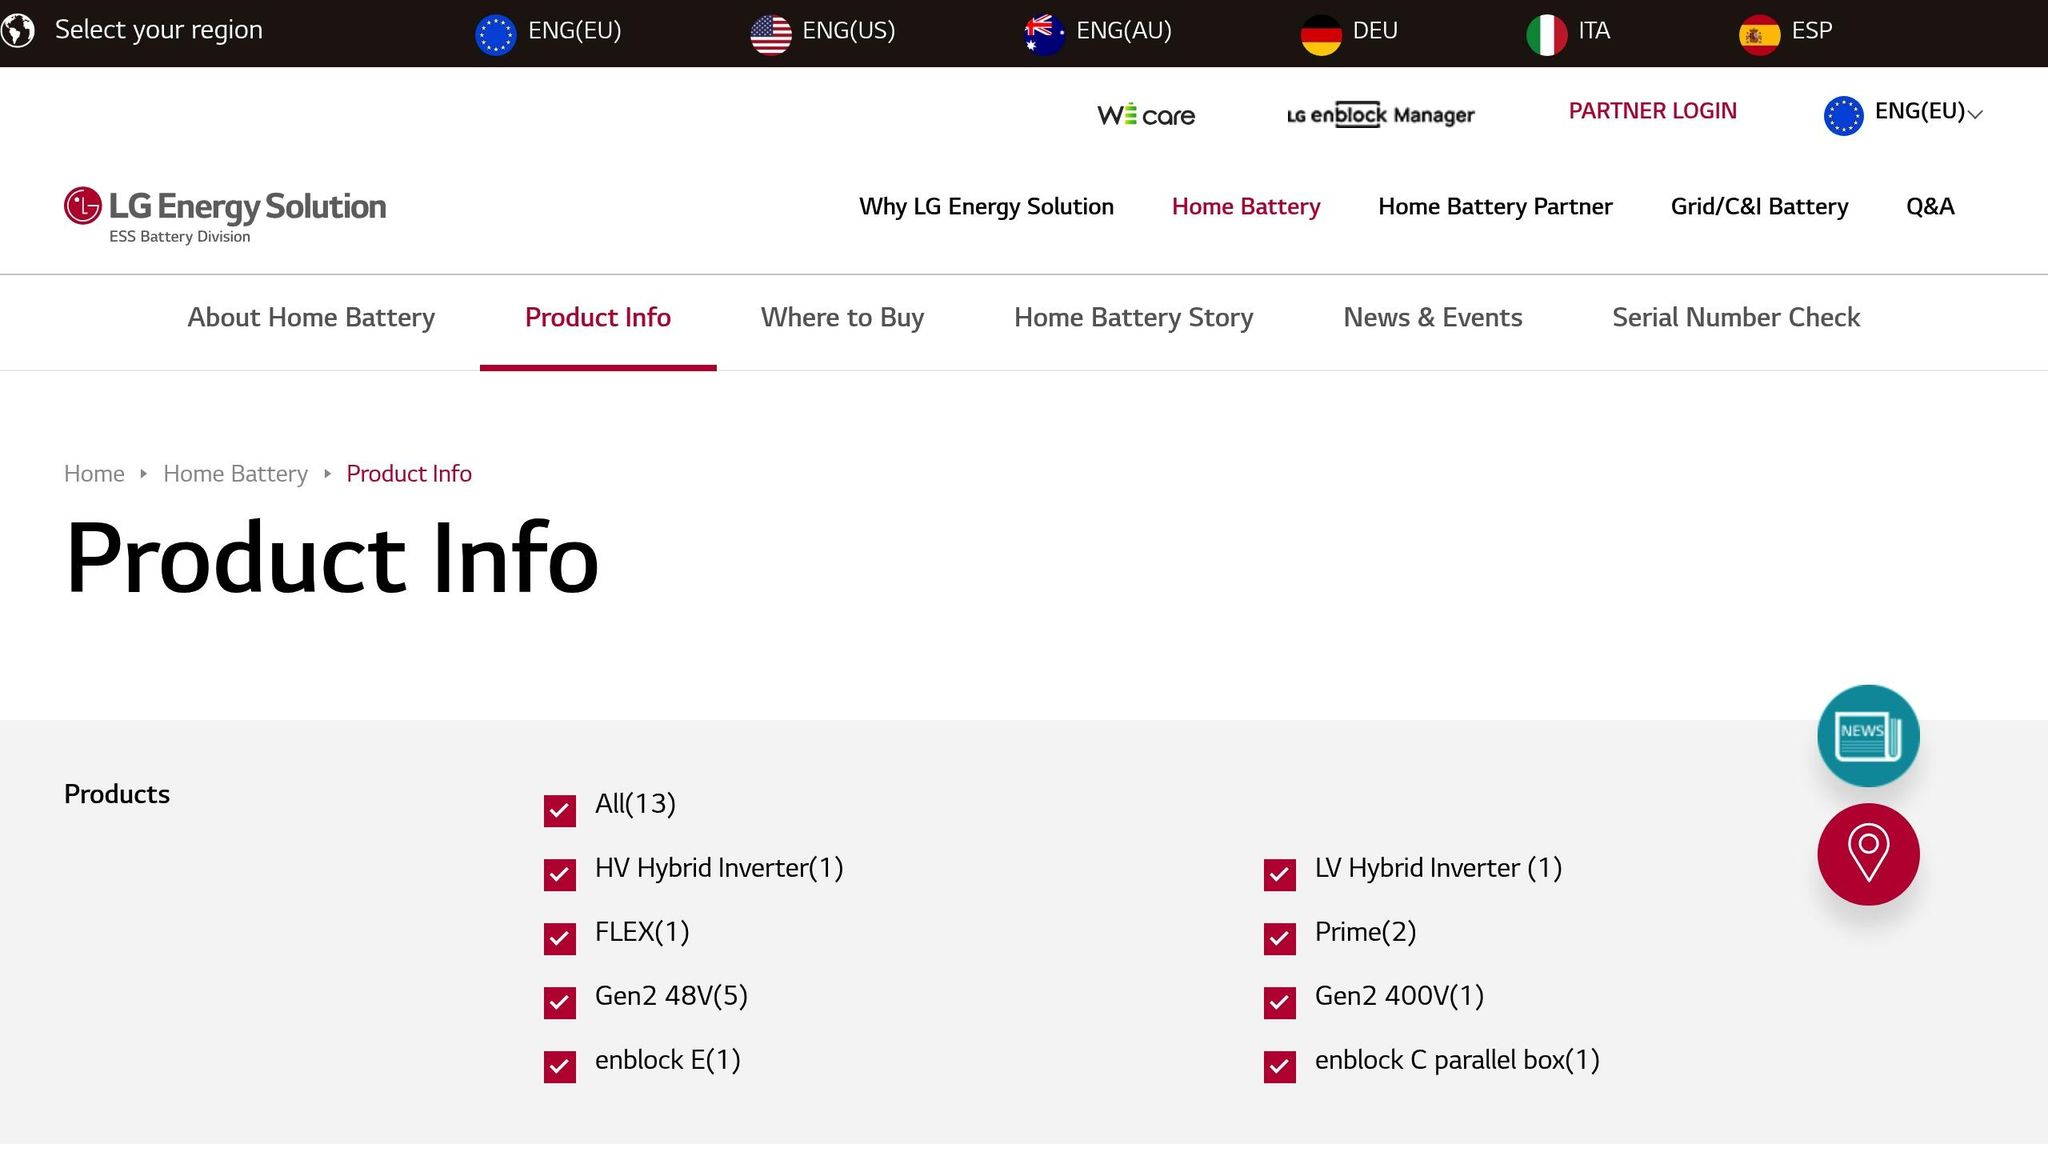
Task: Toggle the HV Hybrid Inverter(1) checkbox
Action: coord(560,874)
